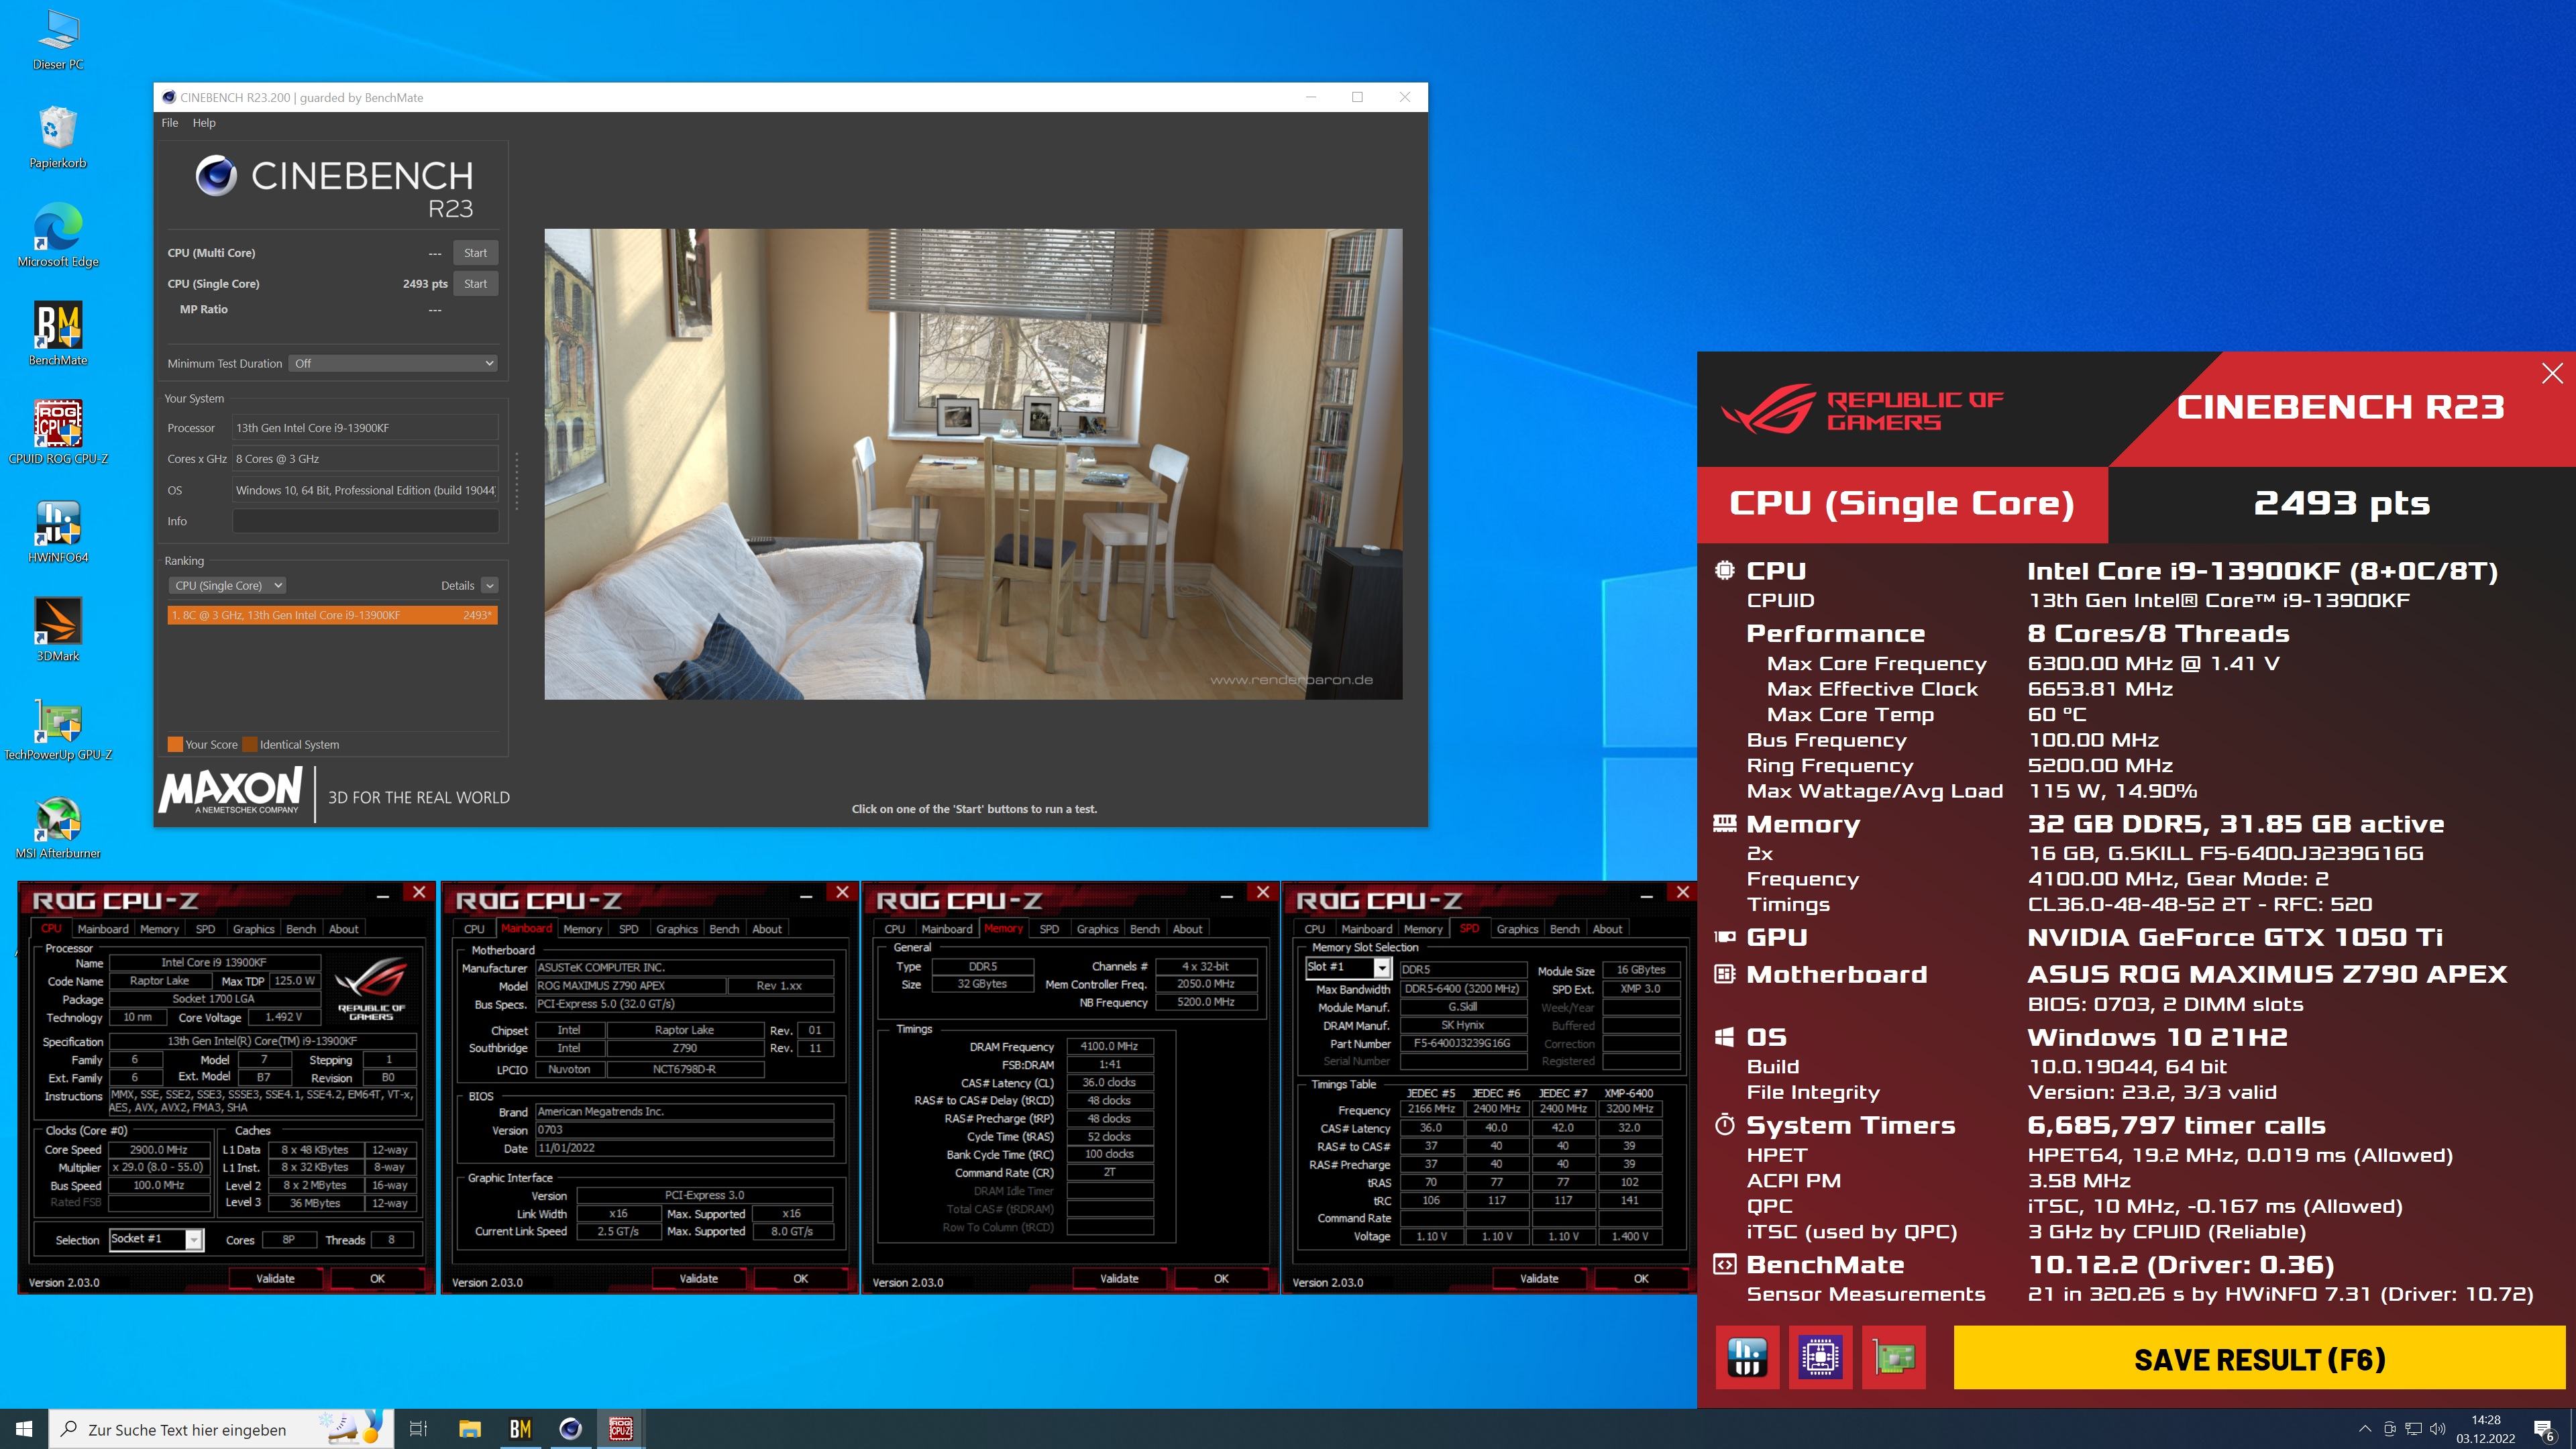Viewport: 2576px width, 1449px height.
Task: Open the Help menu in Cinebench
Action: [x=204, y=123]
